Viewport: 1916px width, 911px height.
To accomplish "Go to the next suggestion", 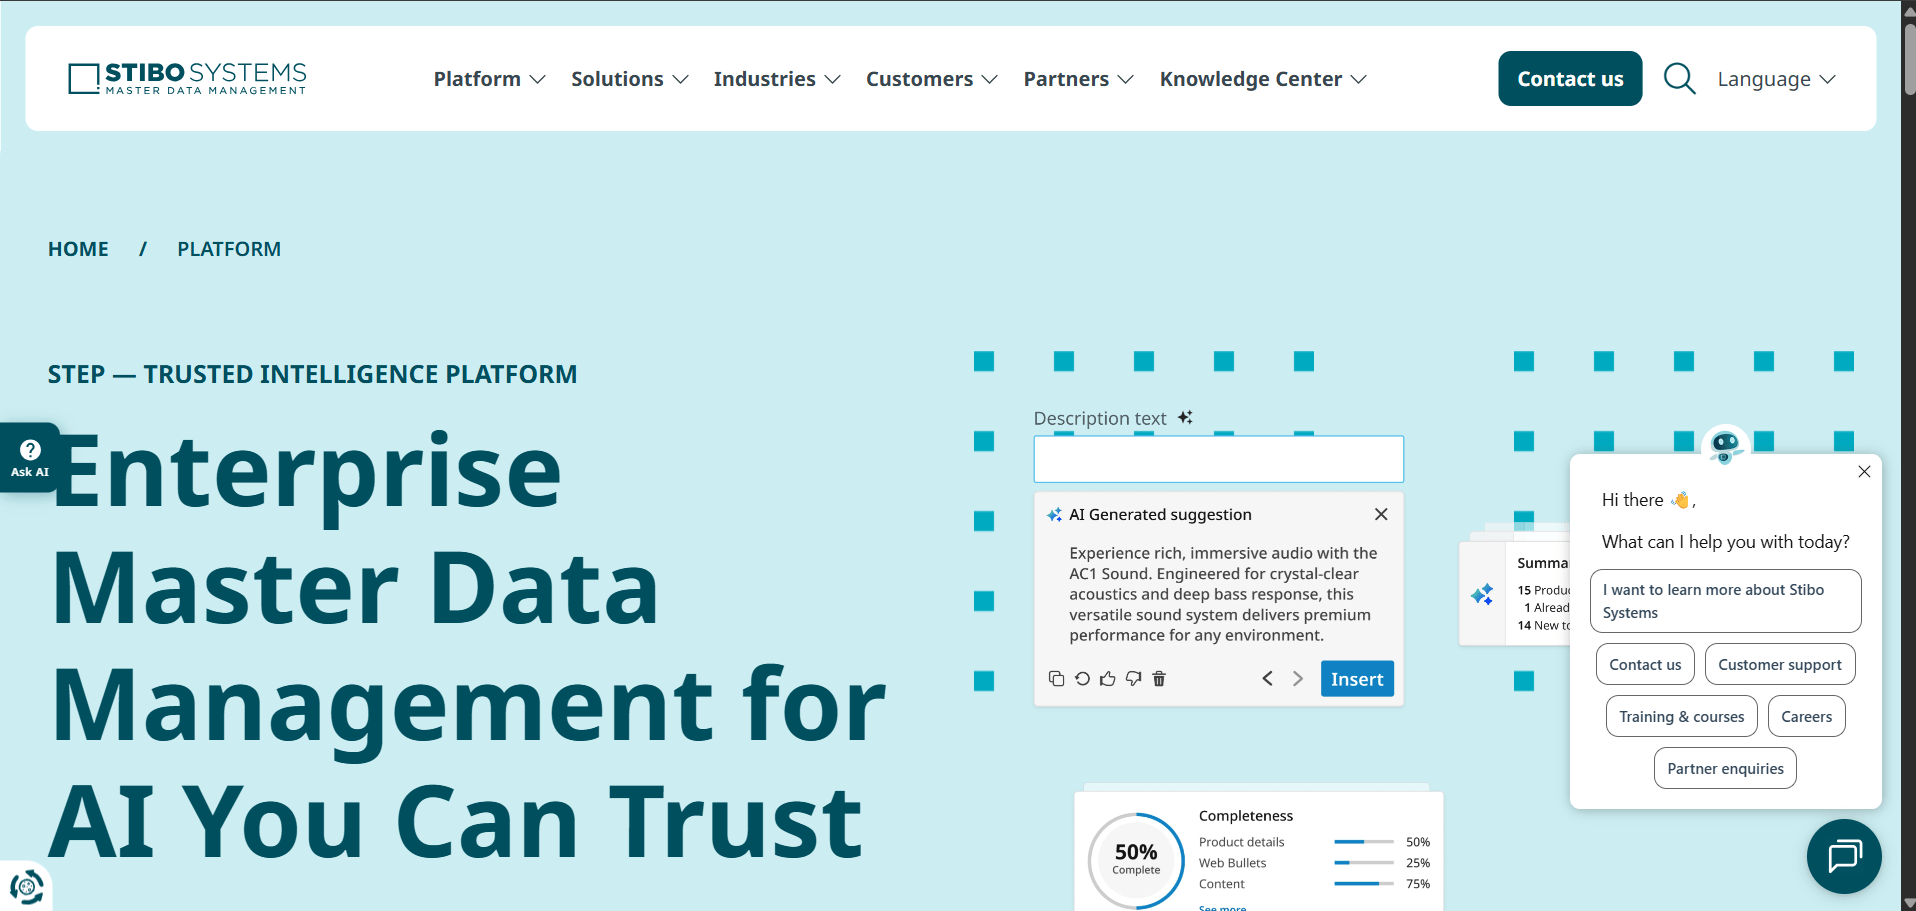I will coord(1297,679).
